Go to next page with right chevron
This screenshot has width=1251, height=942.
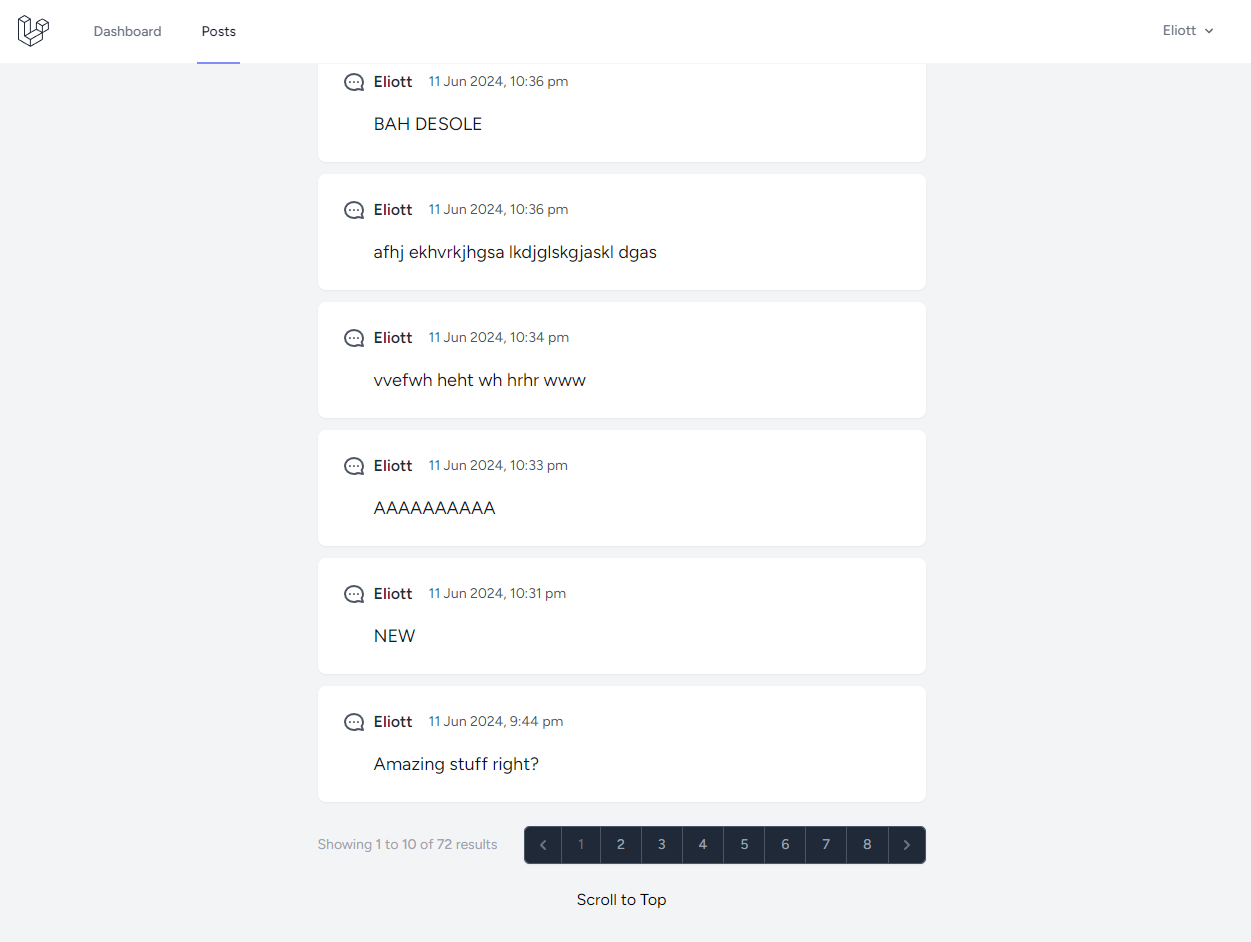point(906,845)
